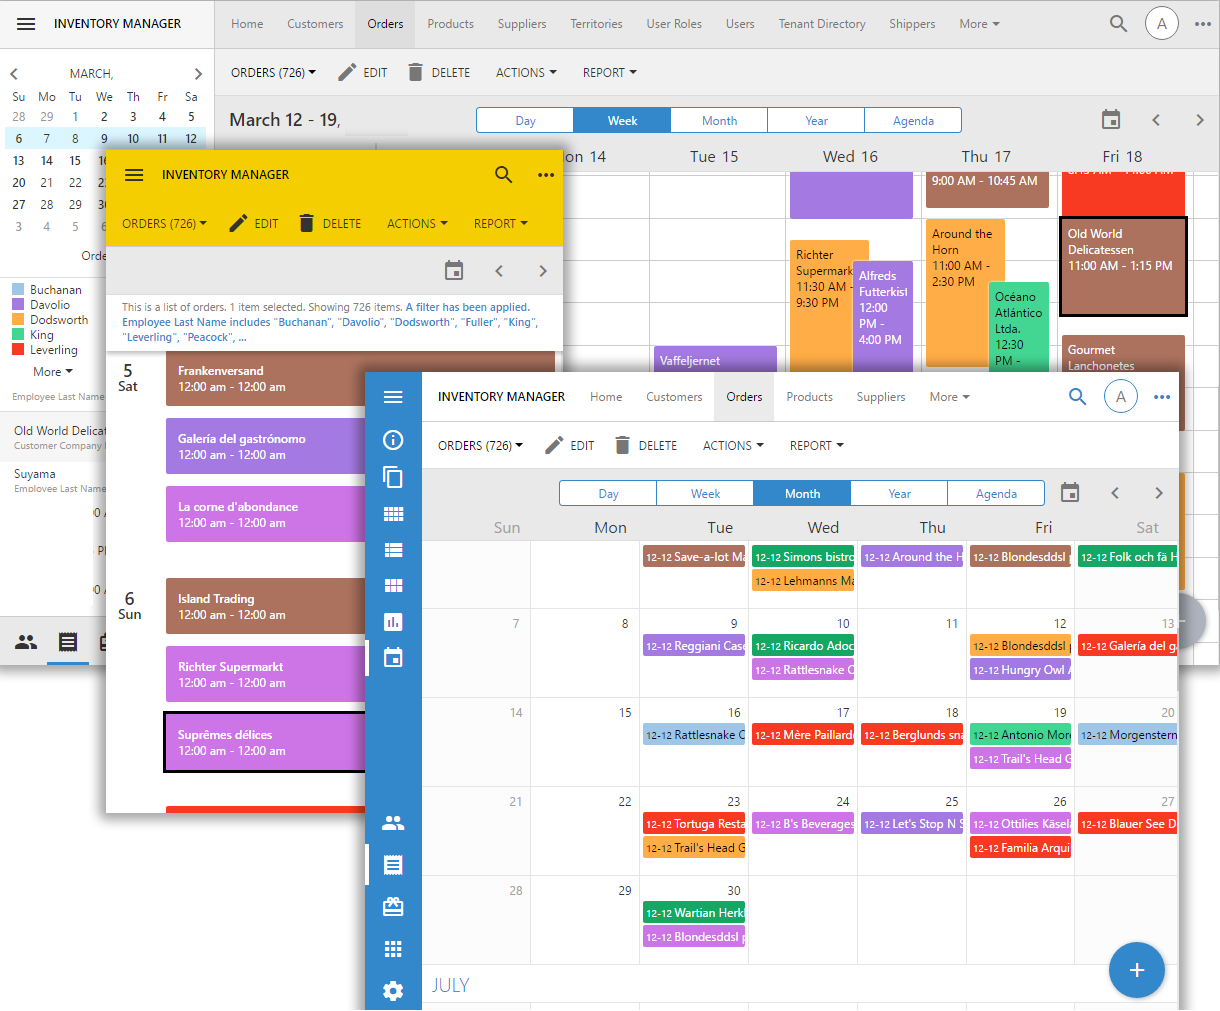
Task: Click copy pages icon in blue sidebar
Action: (393, 477)
